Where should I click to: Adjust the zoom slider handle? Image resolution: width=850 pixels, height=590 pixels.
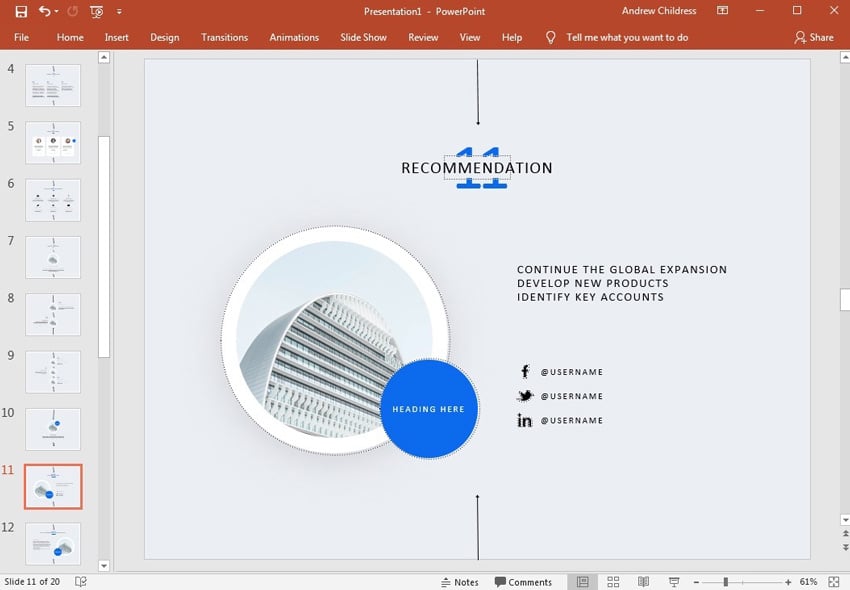(x=725, y=581)
